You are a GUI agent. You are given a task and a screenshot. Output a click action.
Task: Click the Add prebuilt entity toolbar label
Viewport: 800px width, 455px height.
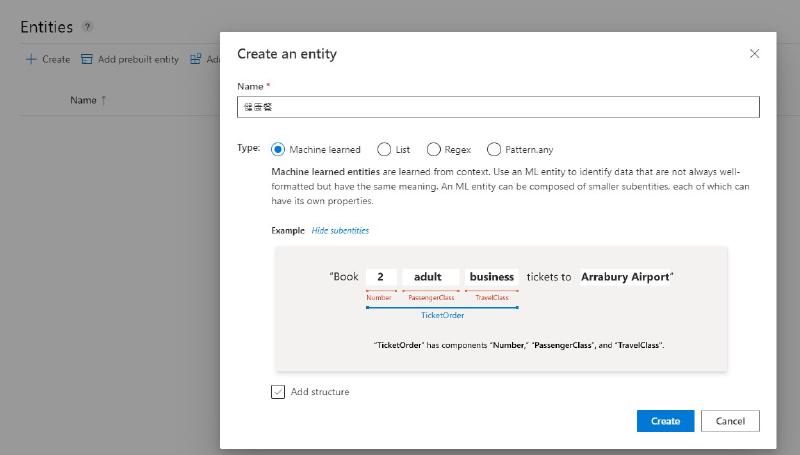[138, 59]
